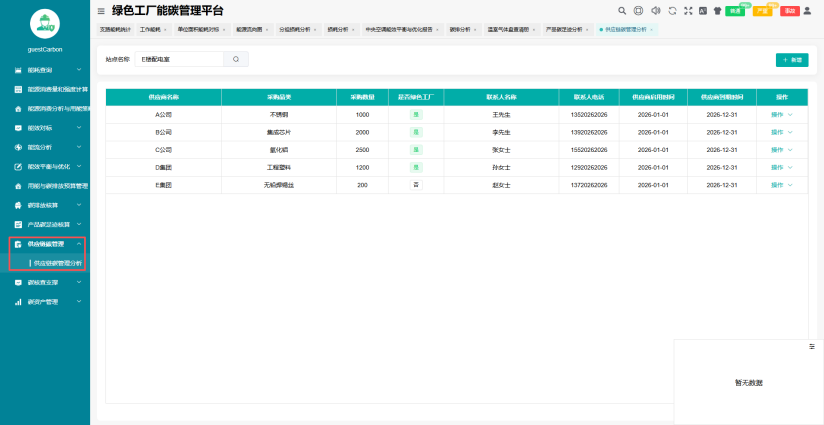824x425 pixels.
Task: Toggle fullscreen with the expand arrows icon
Action: click(x=688, y=11)
